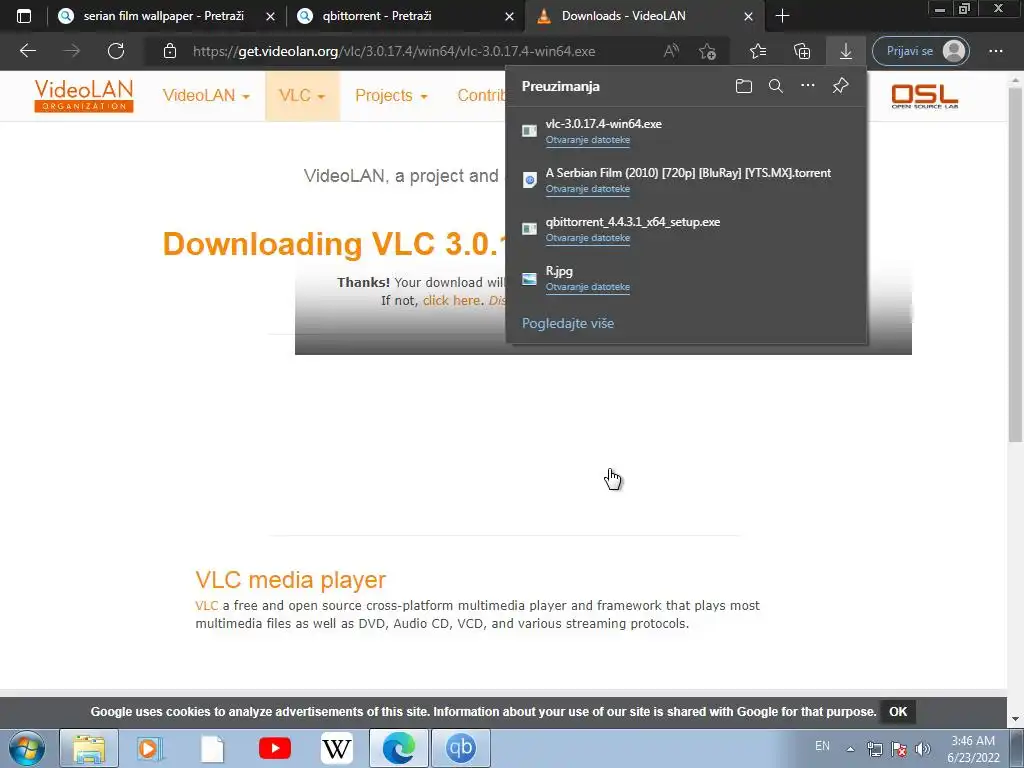1024x768 pixels.
Task: Open Windows Explorer from taskbar
Action: point(89,748)
